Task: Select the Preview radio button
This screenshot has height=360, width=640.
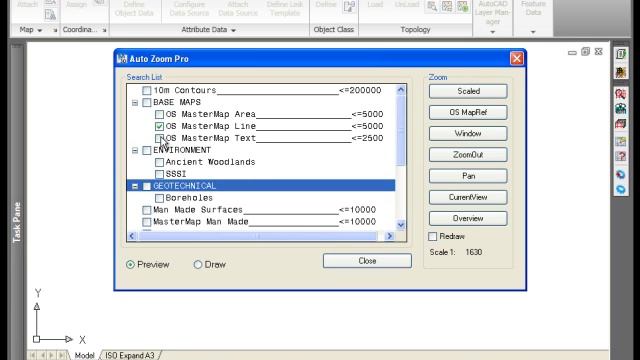Action: pos(130,264)
